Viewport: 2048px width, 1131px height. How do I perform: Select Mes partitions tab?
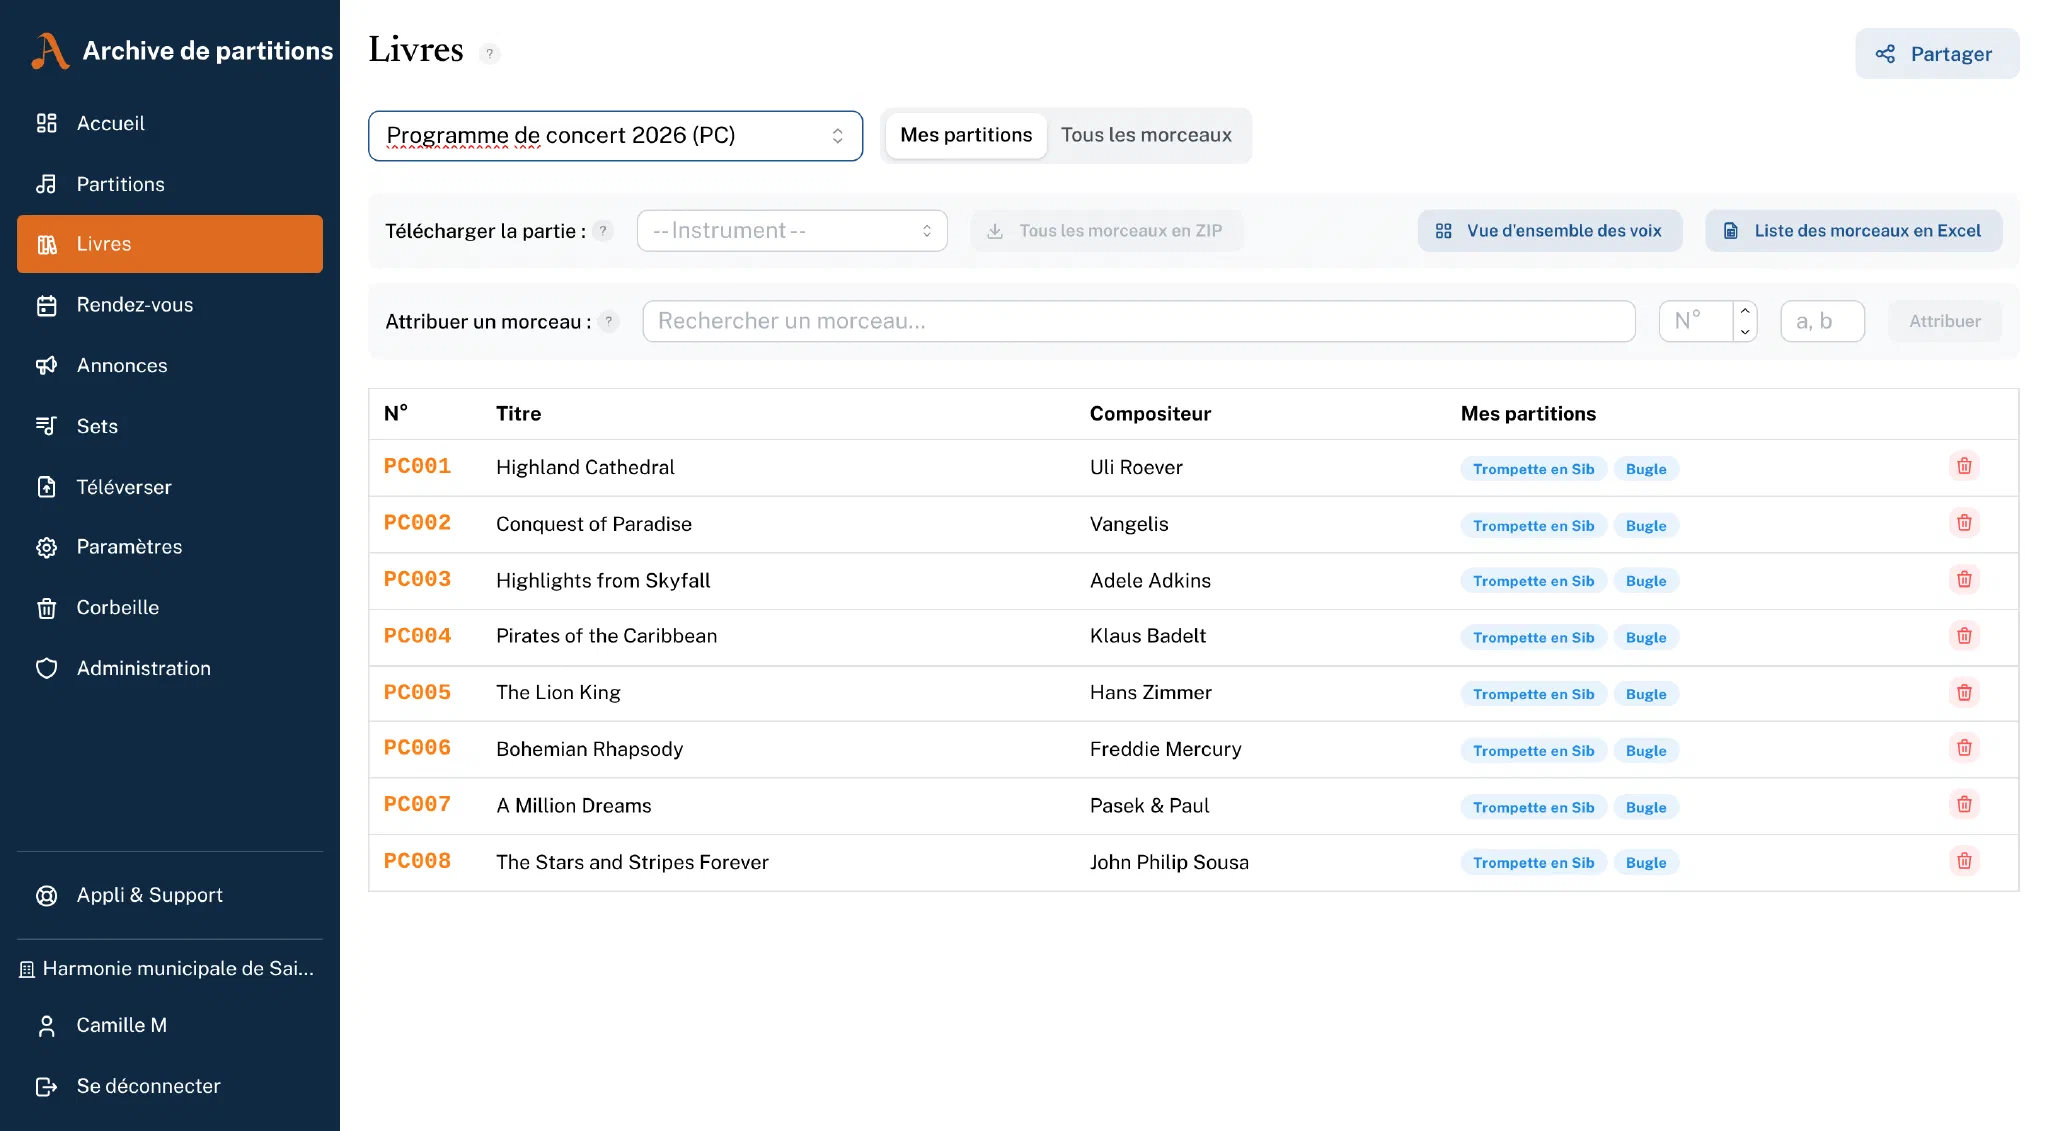pyautogui.click(x=966, y=135)
